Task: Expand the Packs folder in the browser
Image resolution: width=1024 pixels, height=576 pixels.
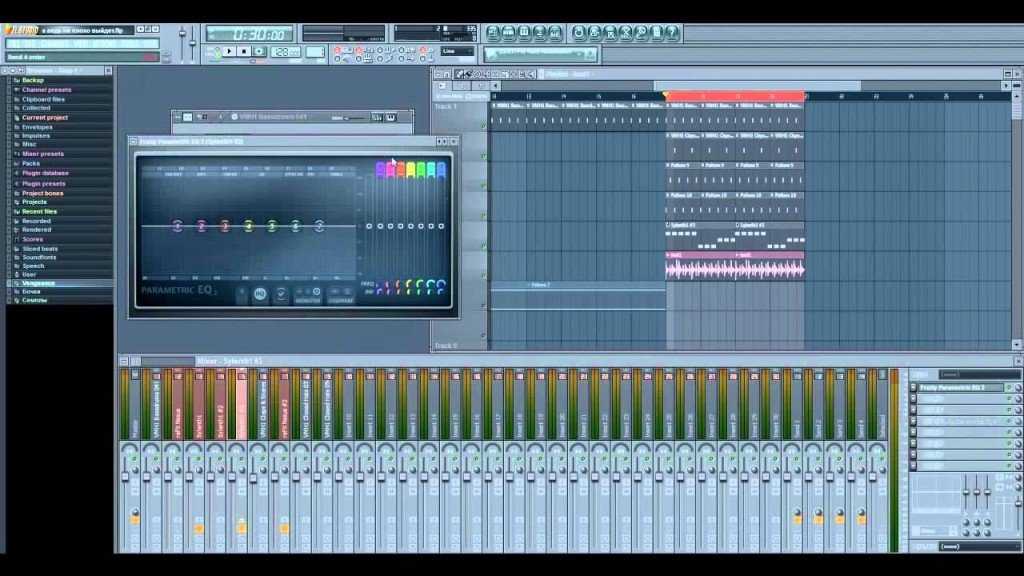Action: tap(31, 163)
